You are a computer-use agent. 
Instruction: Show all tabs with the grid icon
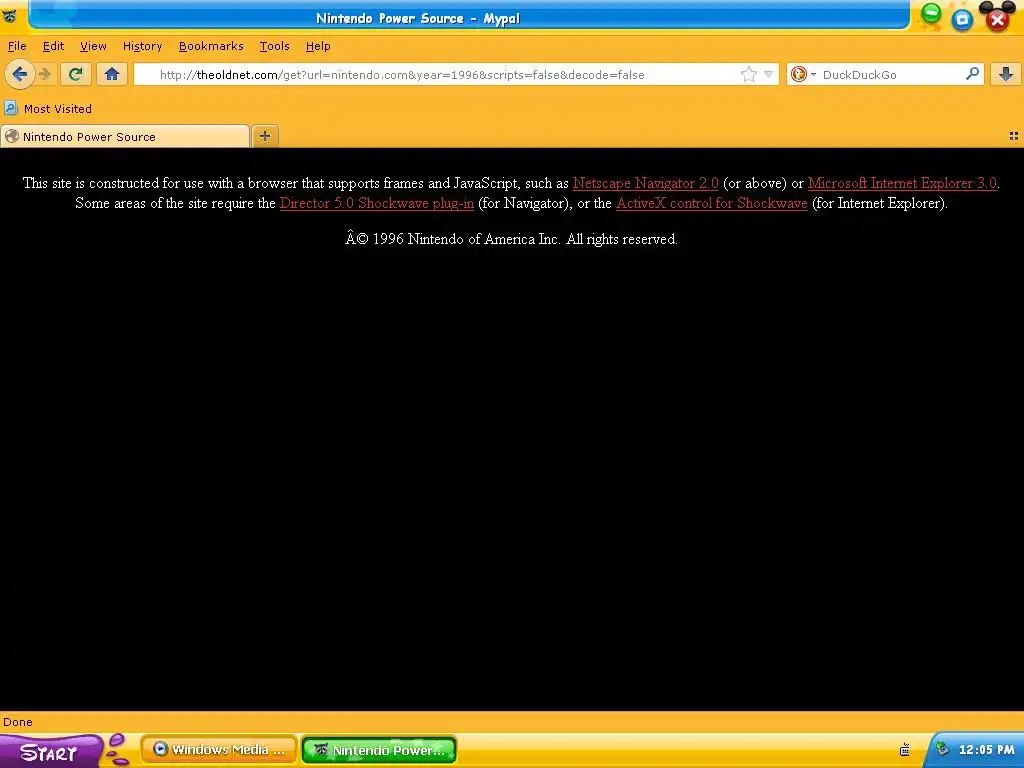click(x=1014, y=136)
